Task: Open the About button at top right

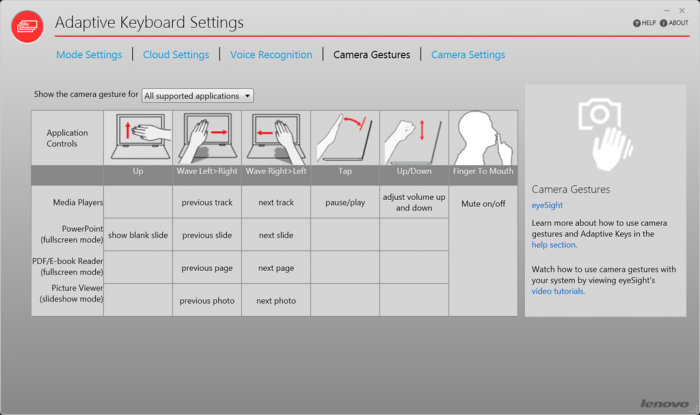Action: click(x=674, y=23)
